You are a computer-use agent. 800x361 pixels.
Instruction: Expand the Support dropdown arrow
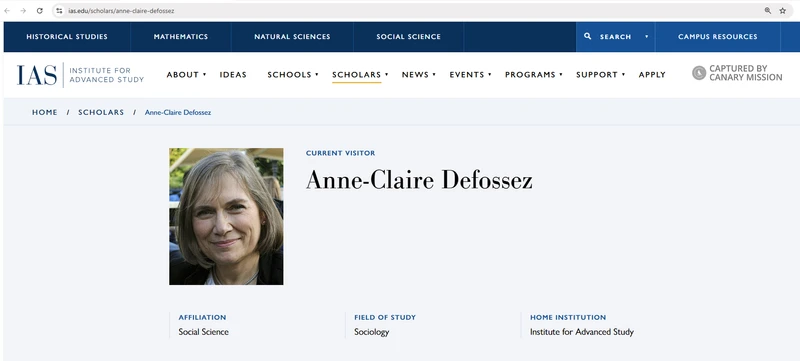point(623,74)
